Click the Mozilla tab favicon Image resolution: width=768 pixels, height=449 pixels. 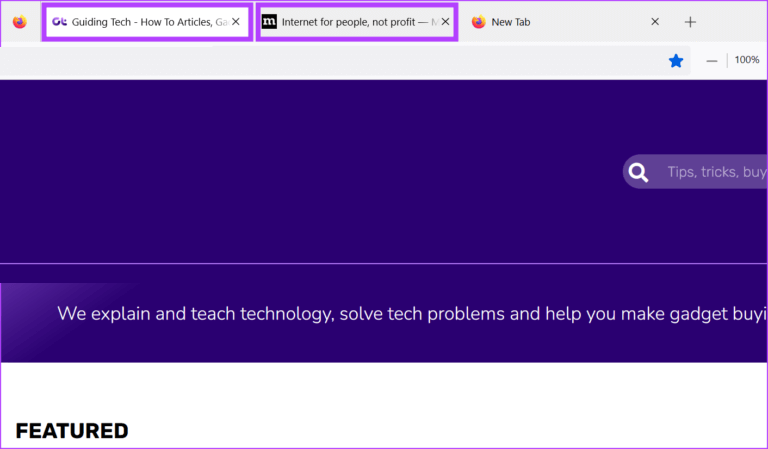pos(269,22)
